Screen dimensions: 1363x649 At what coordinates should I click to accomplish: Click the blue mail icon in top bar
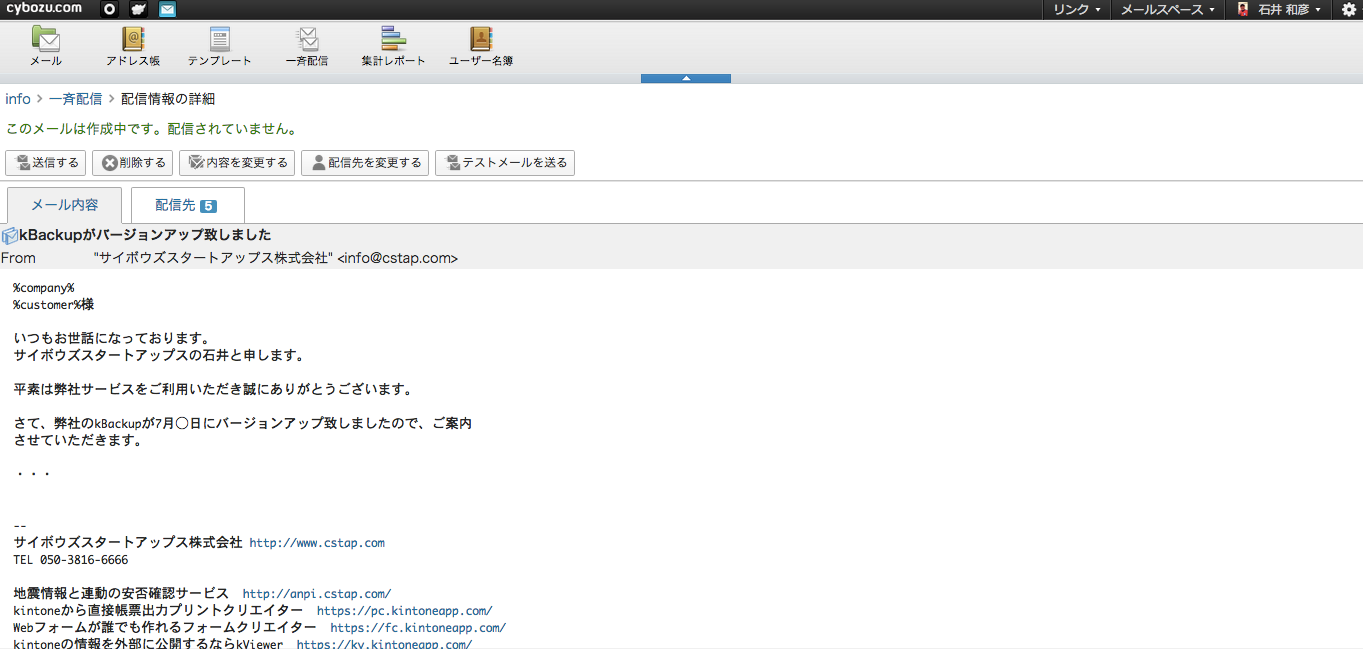tap(167, 9)
